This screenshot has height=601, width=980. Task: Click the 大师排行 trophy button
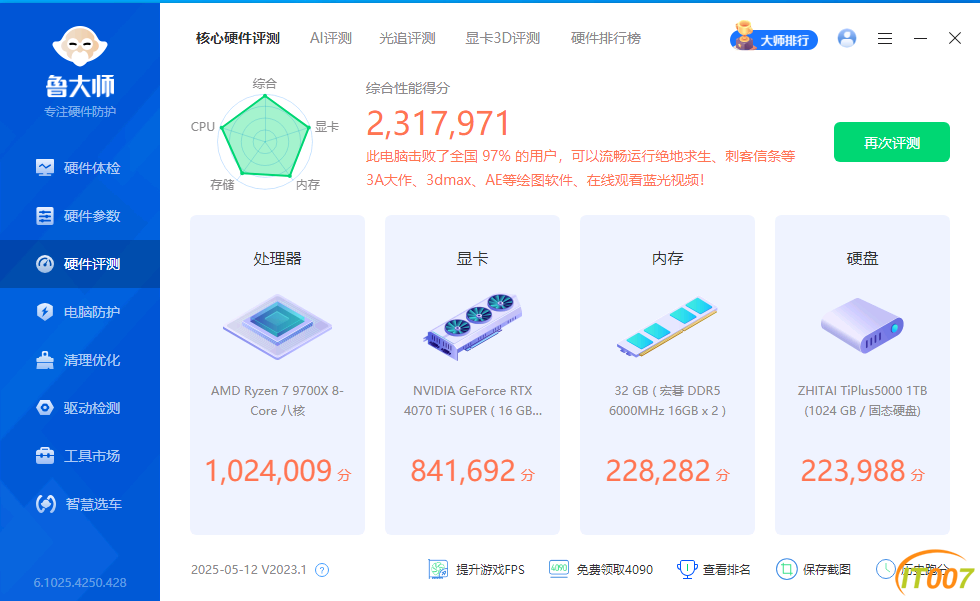774,37
